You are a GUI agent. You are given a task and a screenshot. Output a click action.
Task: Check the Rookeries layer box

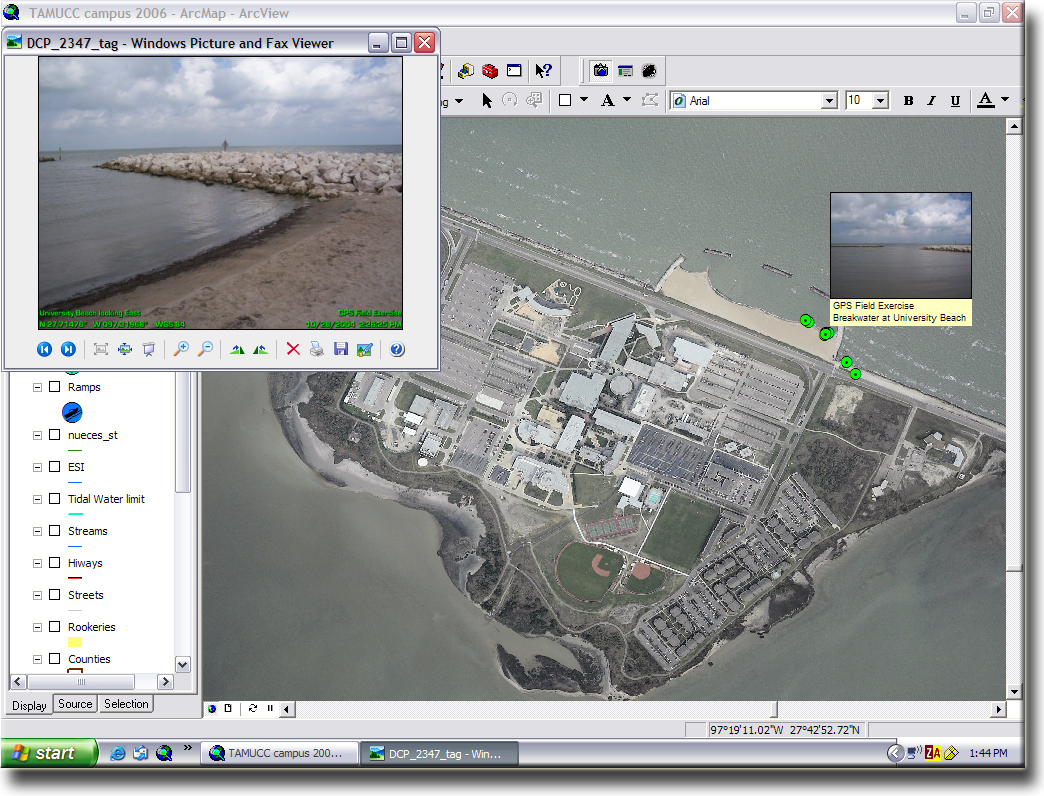click(55, 626)
